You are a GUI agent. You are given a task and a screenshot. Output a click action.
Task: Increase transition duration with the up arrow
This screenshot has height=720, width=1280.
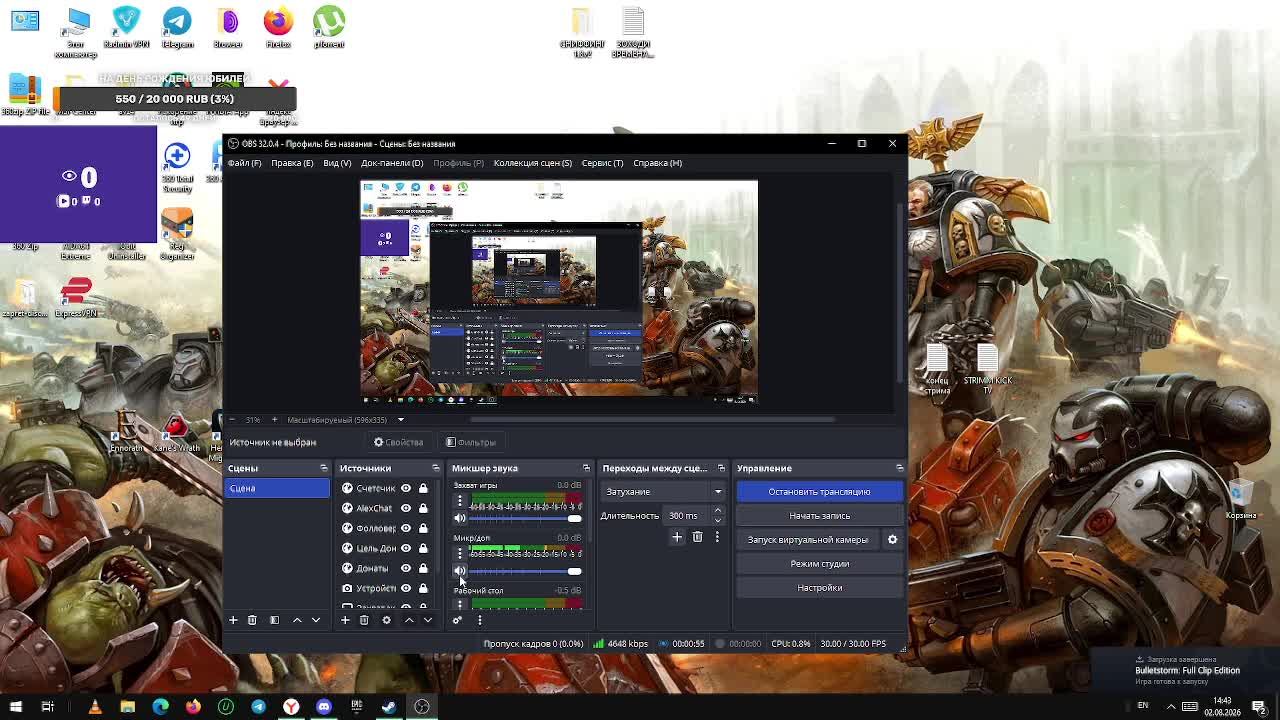tap(717, 511)
